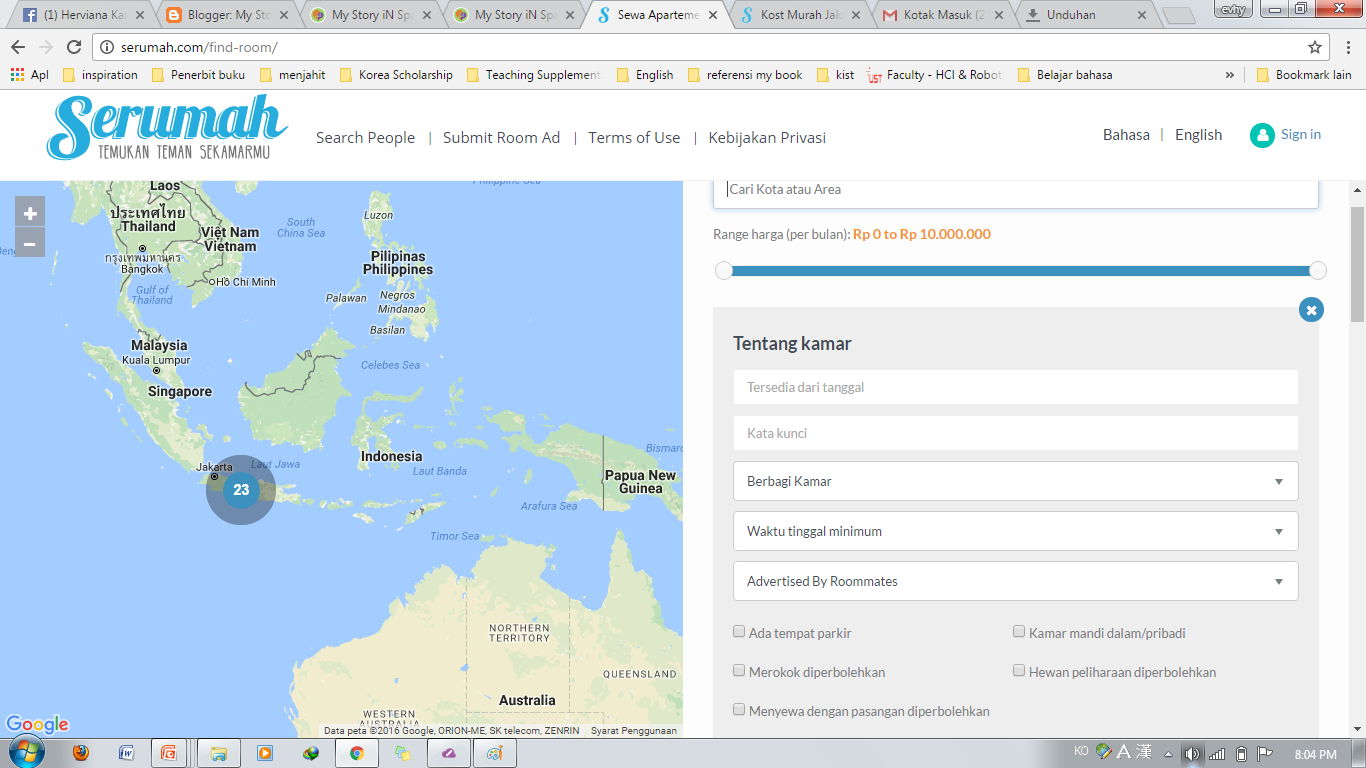The image size is (1366, 768).
Task: Open the Windows Start menu
Action: click(25, 753)
